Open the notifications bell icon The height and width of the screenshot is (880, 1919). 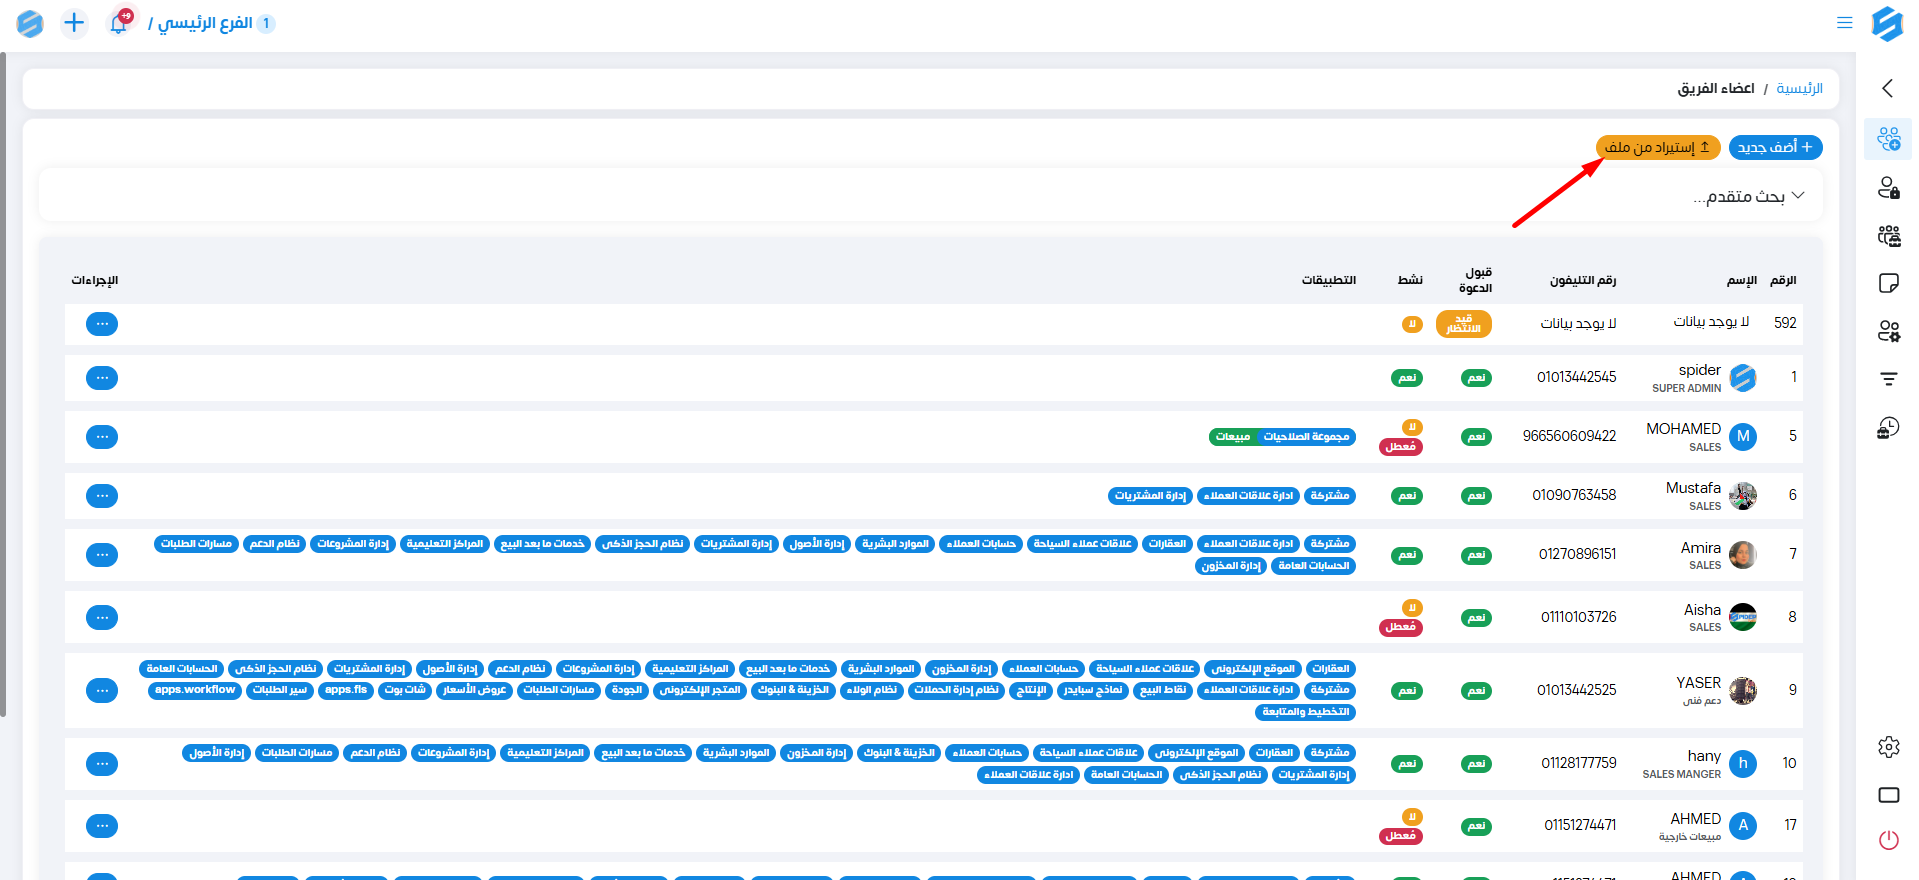pyautogui.click(x=119, y=22)
